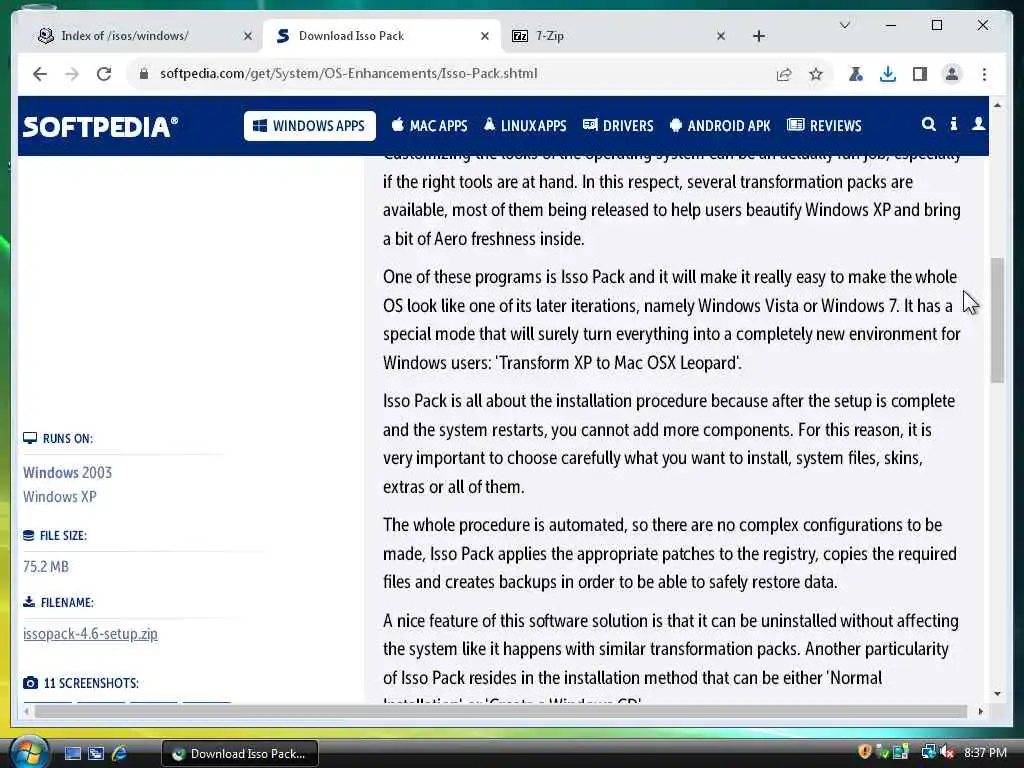This screenshot has width=1024, height=768.
Task: Click the muted volume tray icon
Action: coord(947,752)
